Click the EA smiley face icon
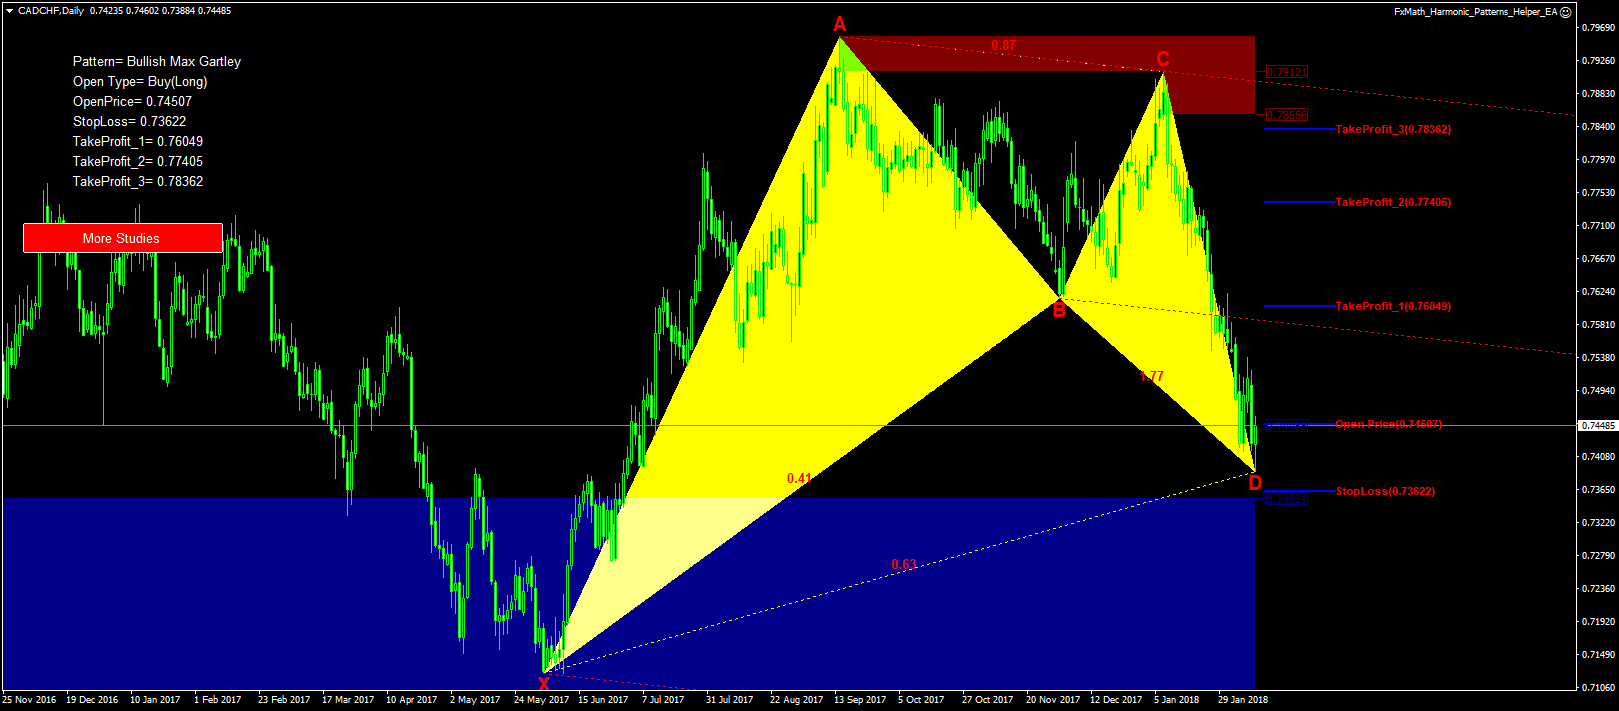 (1566, 12)
